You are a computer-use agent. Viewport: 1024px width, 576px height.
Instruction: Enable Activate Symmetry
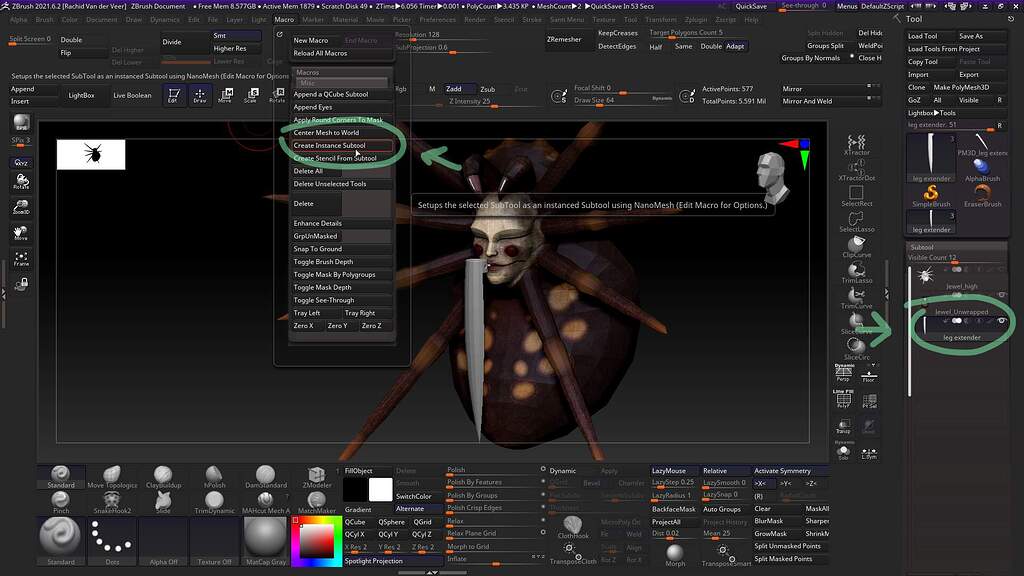(783, 470)
